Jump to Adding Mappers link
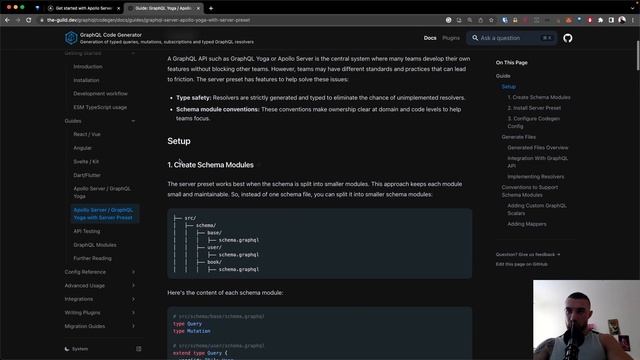 coord(527,224)
